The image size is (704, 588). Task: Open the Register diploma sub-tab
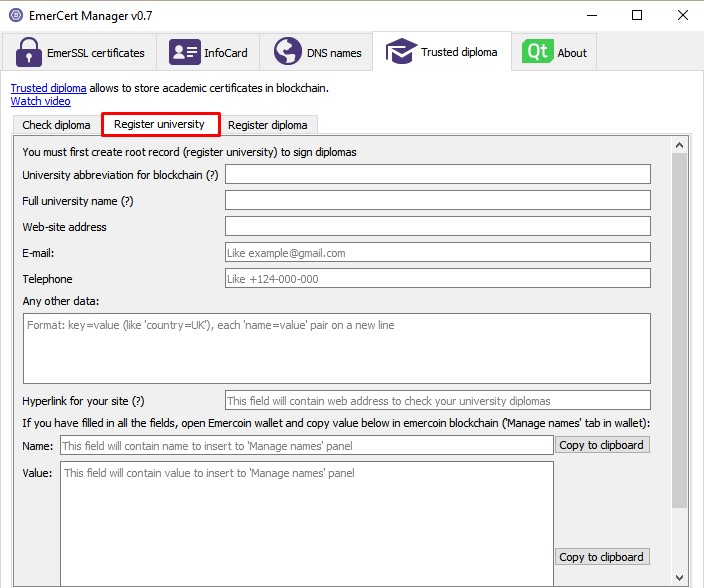click(x=268, y=125)
